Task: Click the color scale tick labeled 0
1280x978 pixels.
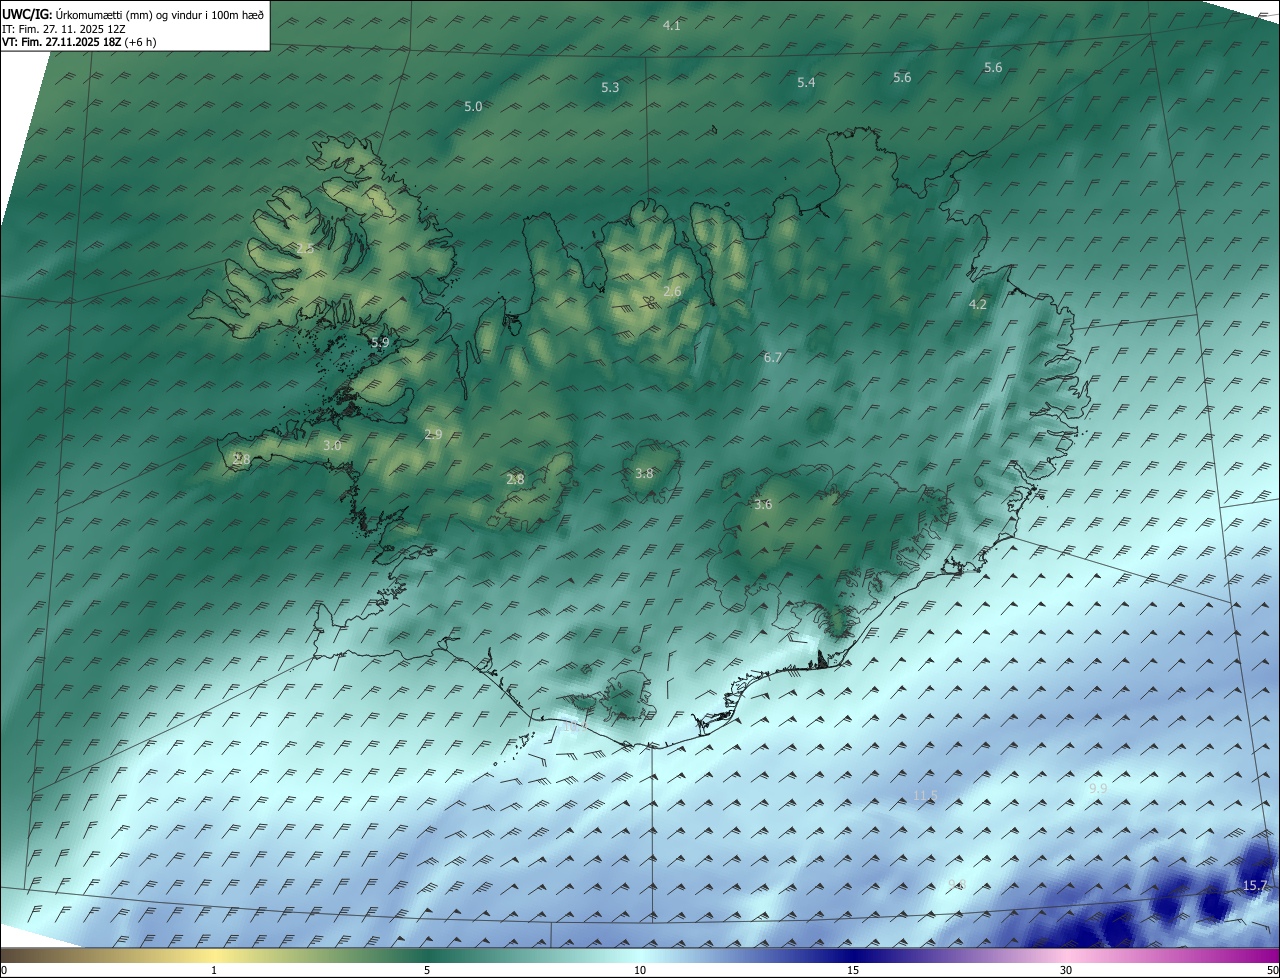Action: point(4,970)
